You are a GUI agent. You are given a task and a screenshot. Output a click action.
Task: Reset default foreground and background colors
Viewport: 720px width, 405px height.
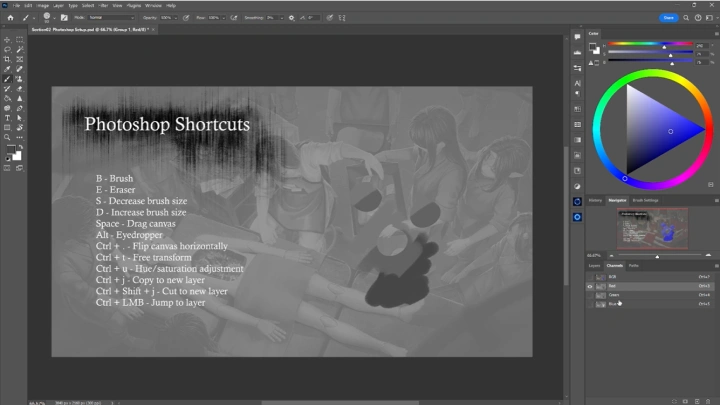(7, 159)
